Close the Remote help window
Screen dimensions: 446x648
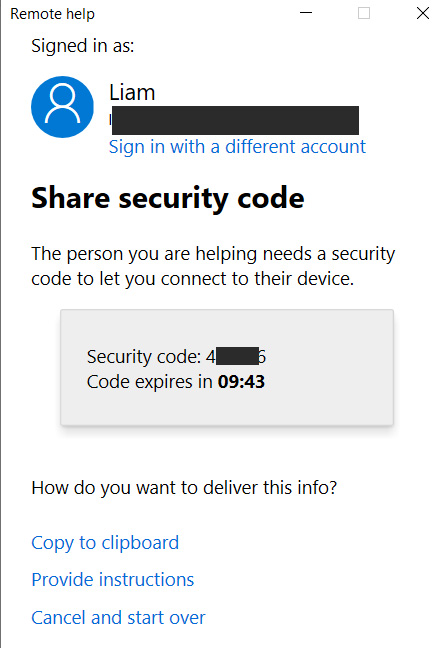pos(423,13)
